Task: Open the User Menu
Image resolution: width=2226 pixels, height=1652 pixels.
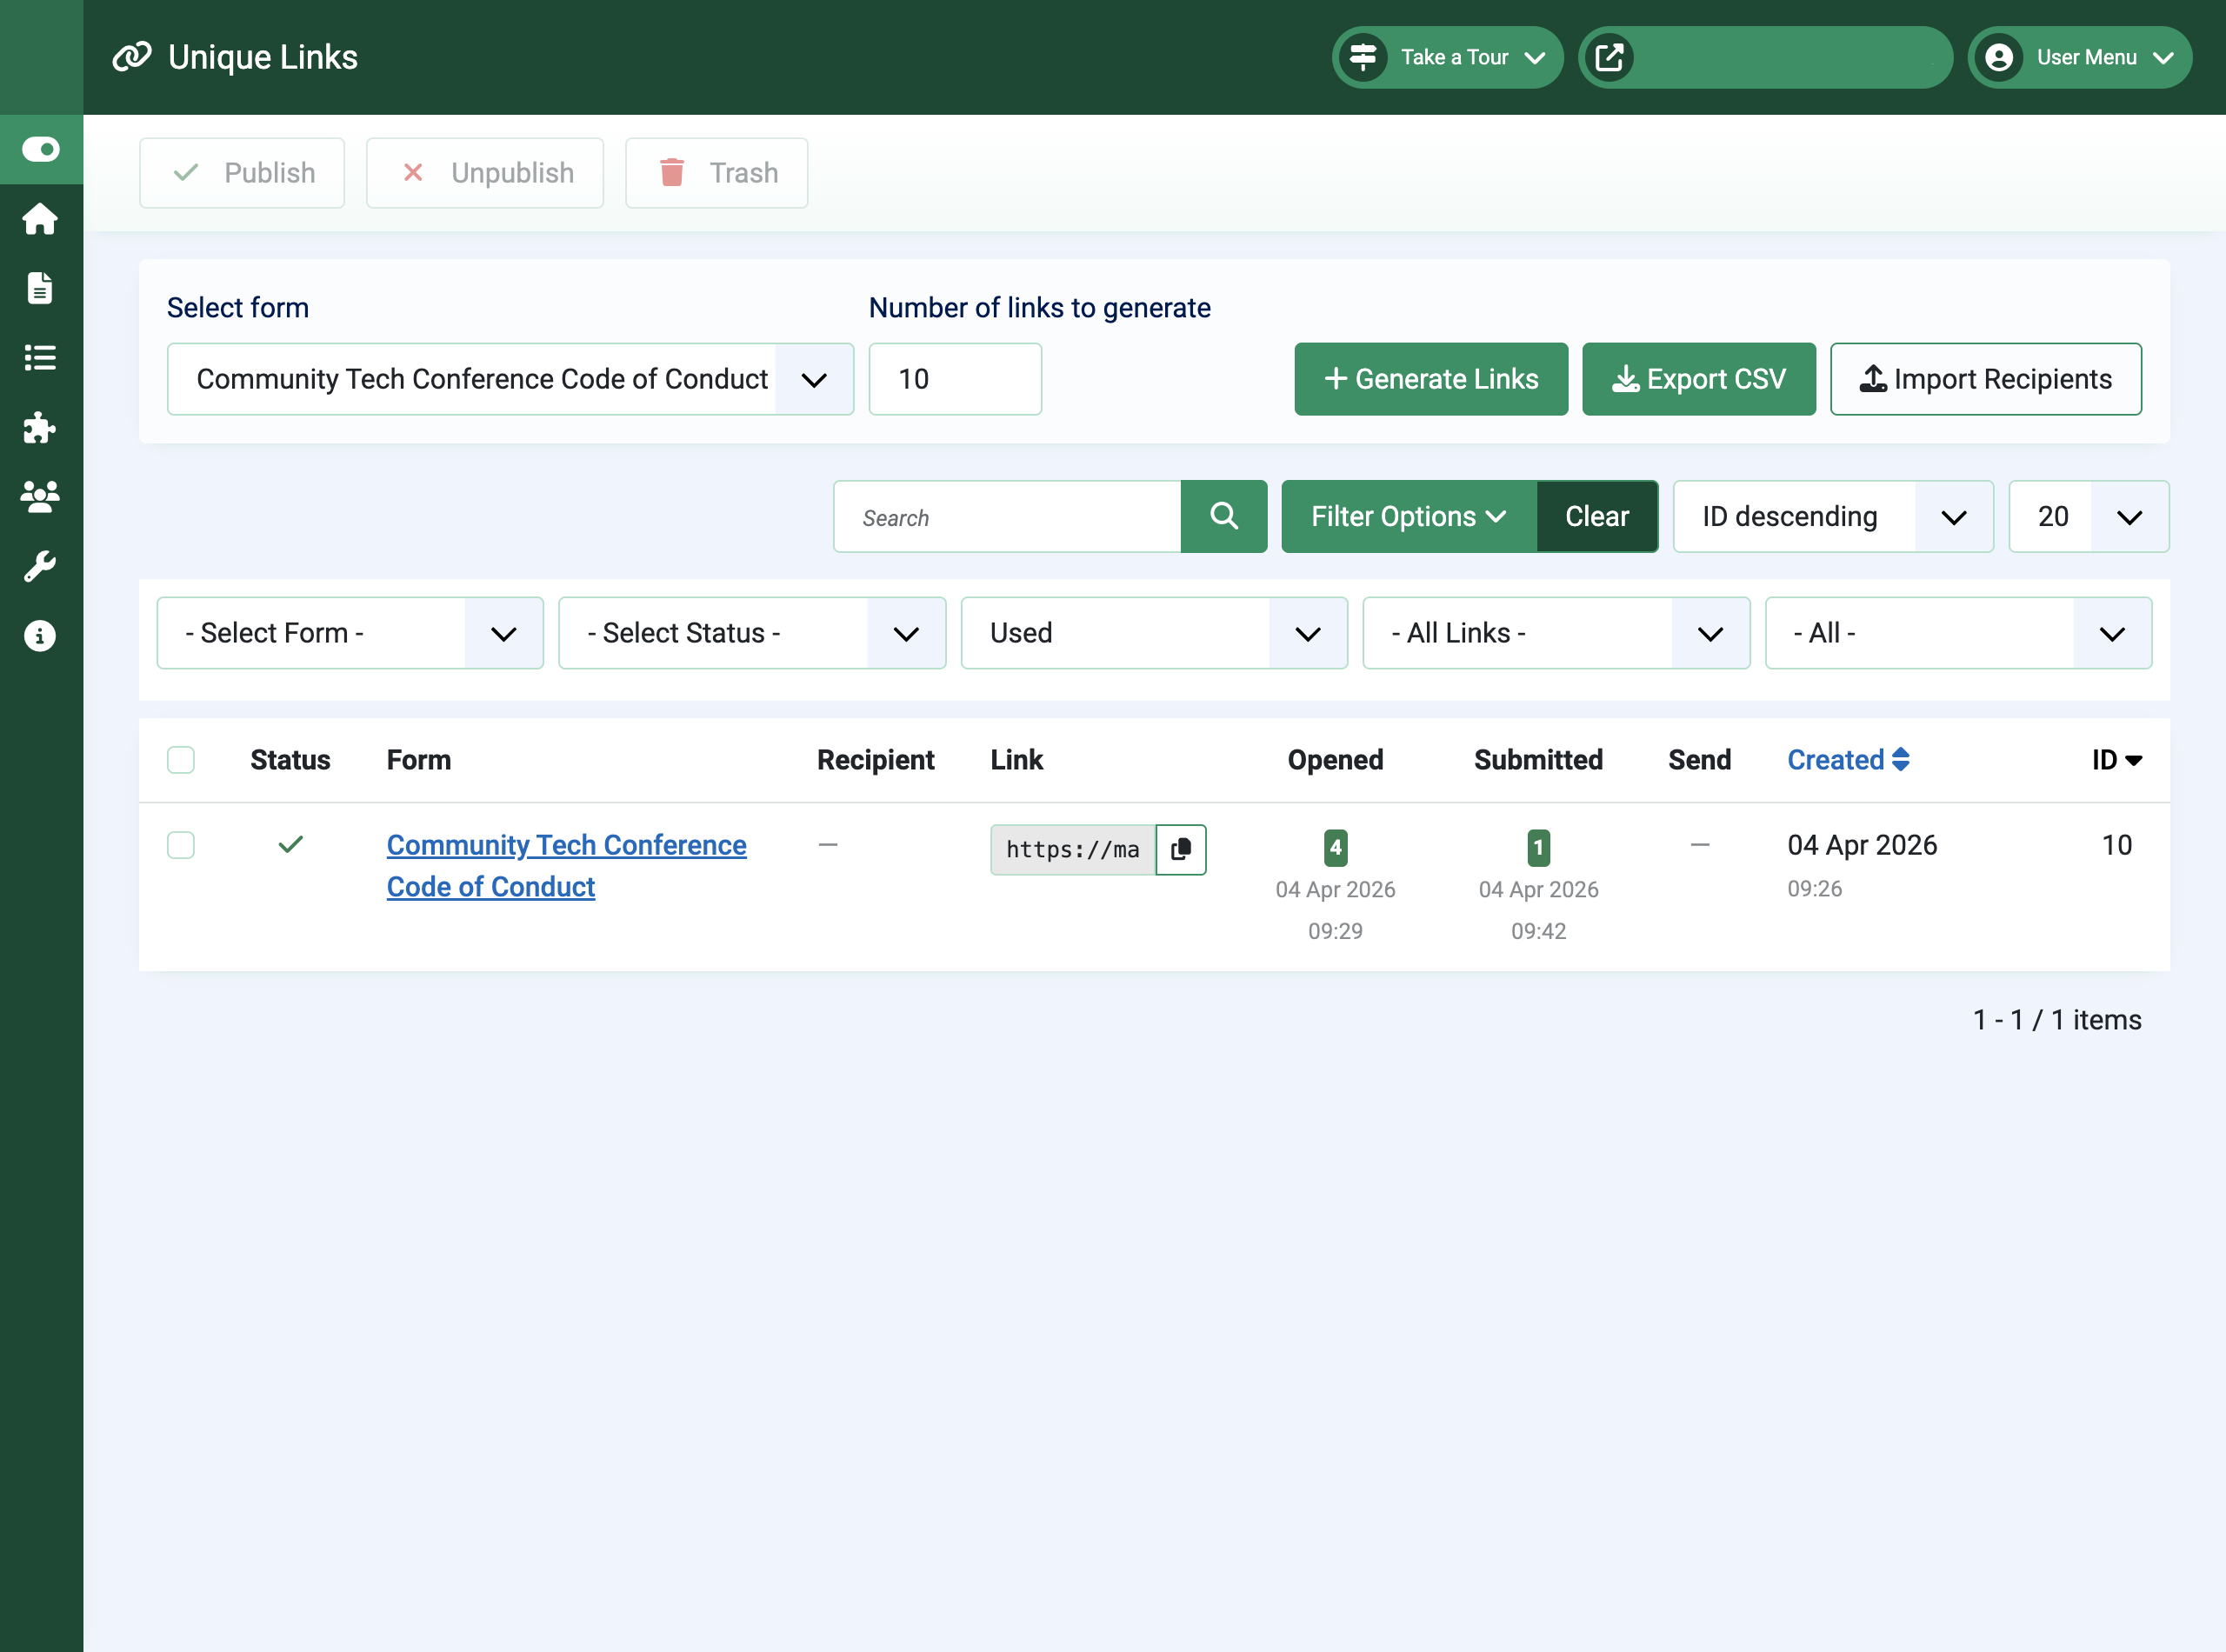Action: click(2079, 57)
